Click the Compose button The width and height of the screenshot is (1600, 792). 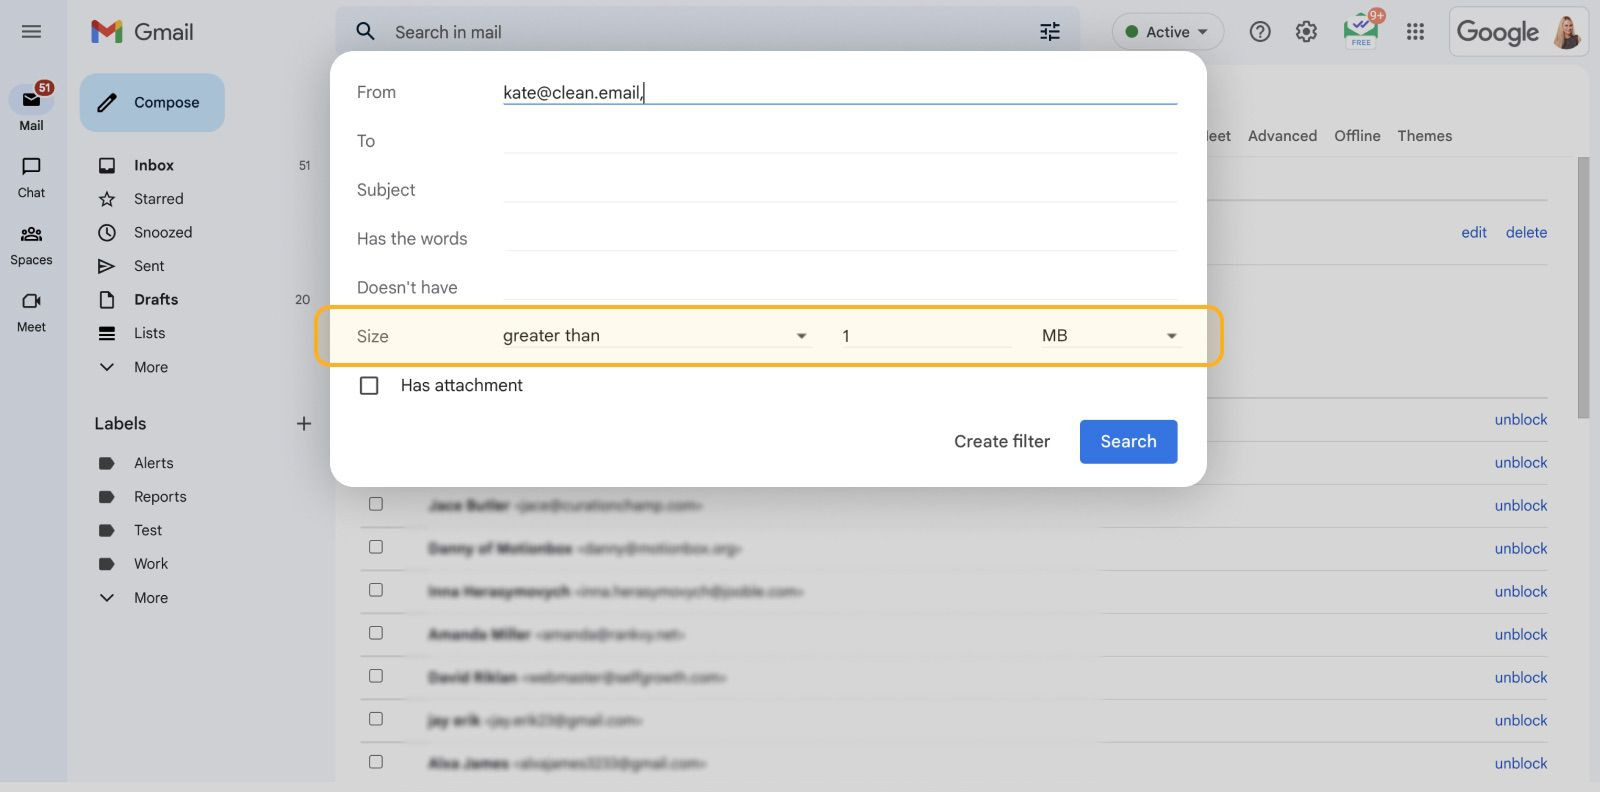coord(152,102)
